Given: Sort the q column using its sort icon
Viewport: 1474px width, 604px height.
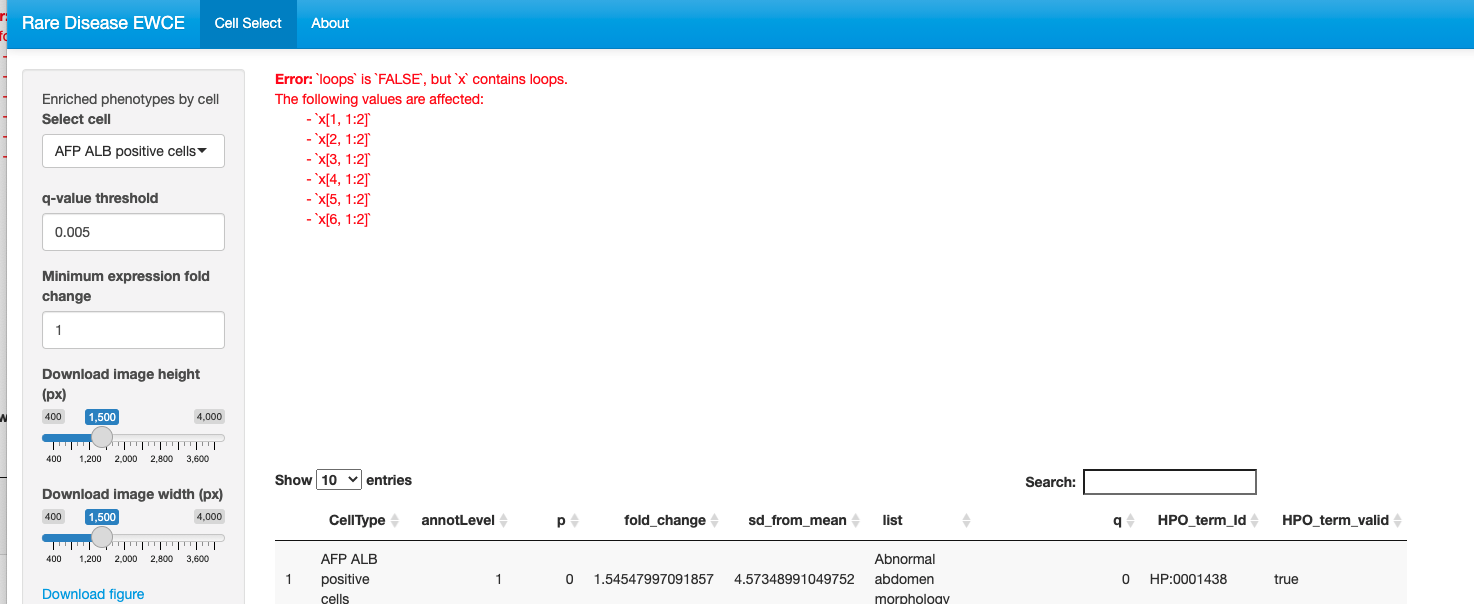Looking at the screenshot, I should click(1130, 519).
